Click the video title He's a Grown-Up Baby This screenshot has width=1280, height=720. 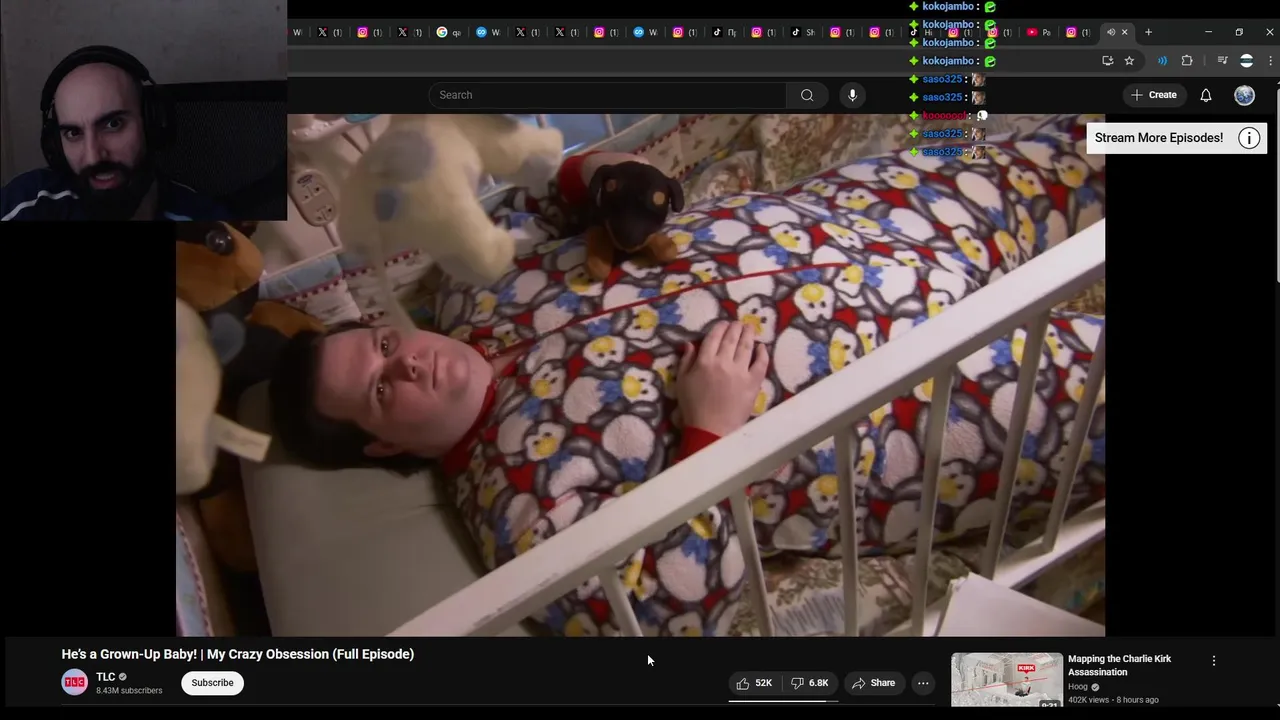pyautogui.click(x=238, y=654)
